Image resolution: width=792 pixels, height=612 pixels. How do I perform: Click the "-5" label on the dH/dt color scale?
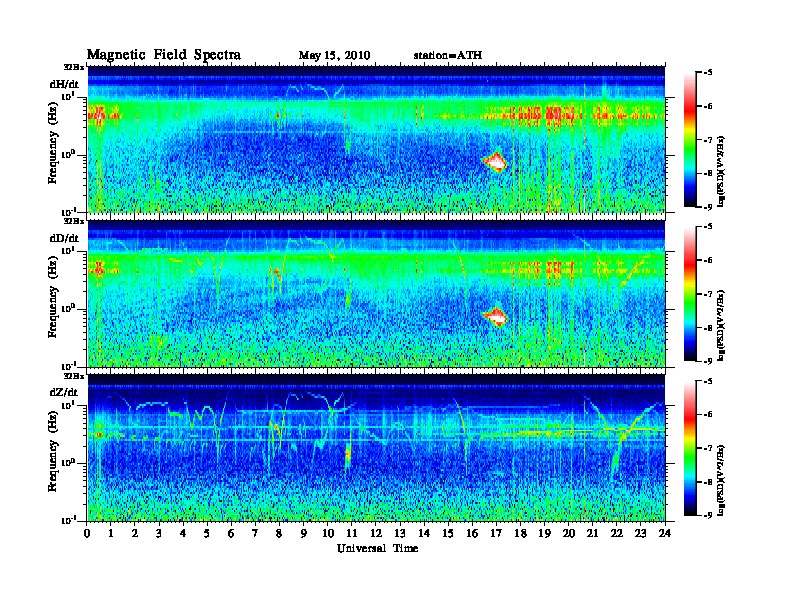pyautogui.click(x=707, y=73)
